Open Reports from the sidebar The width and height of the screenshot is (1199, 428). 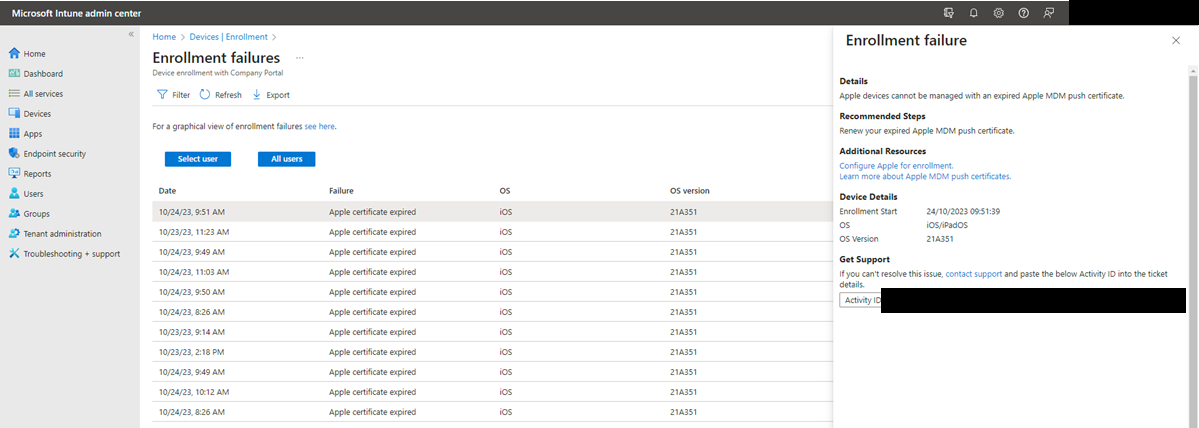point(37,173)
